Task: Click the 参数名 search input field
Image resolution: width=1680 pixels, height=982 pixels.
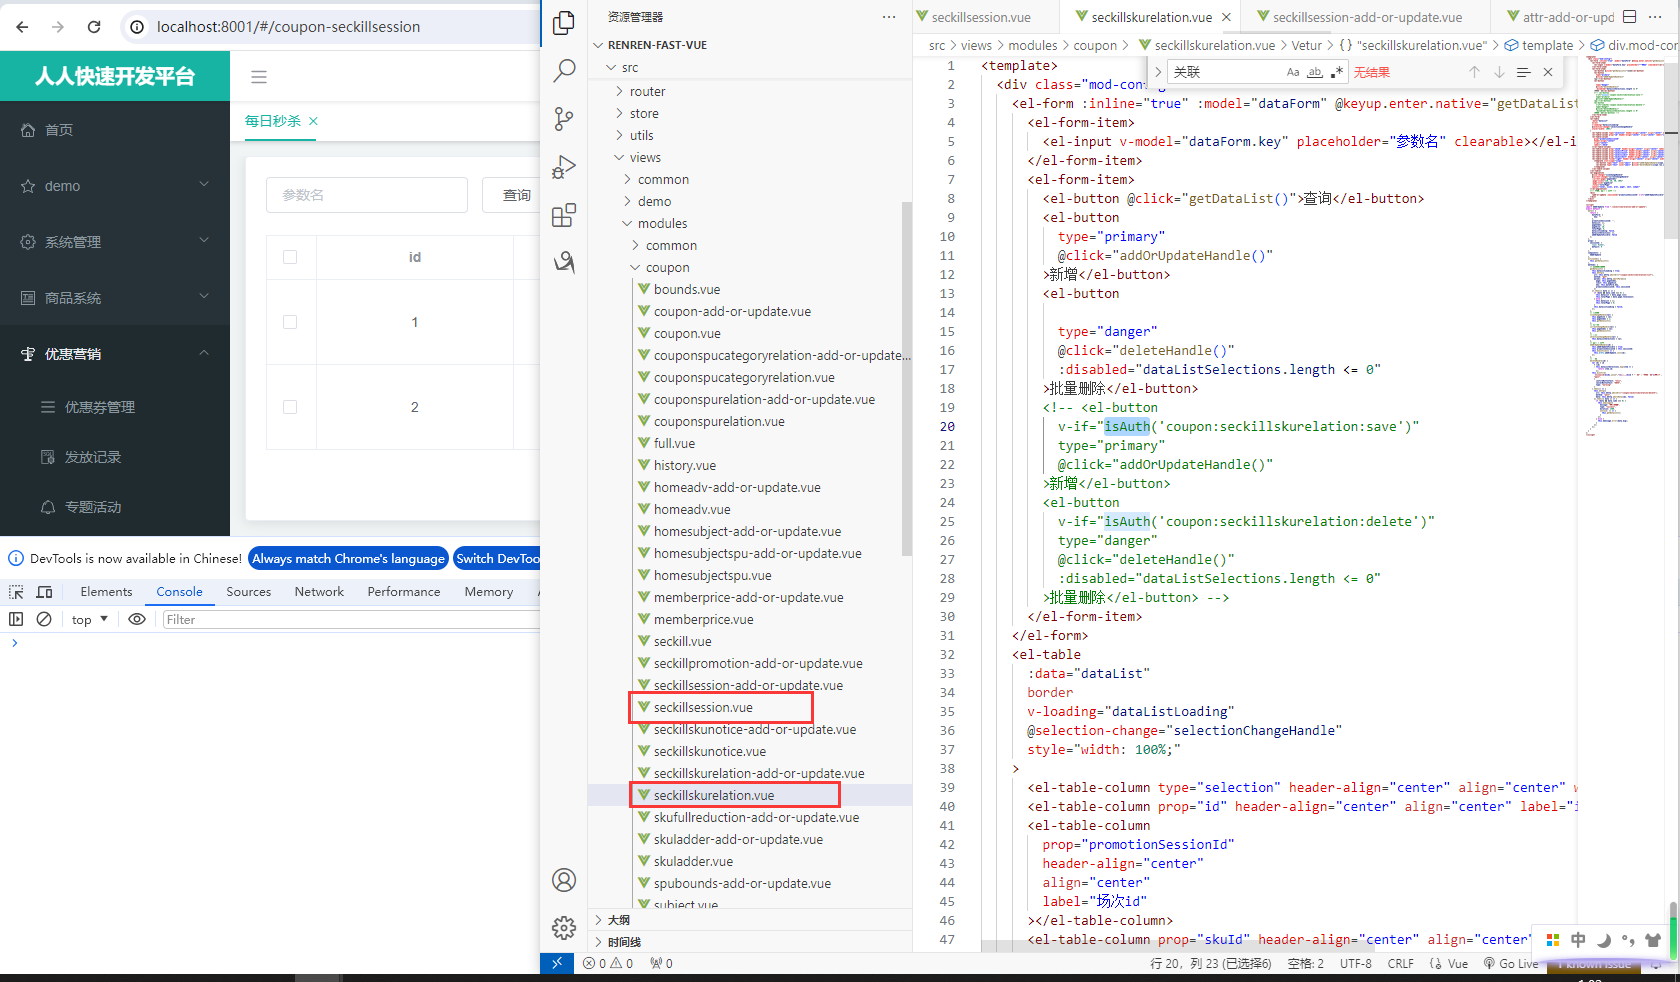Action: 367,195
